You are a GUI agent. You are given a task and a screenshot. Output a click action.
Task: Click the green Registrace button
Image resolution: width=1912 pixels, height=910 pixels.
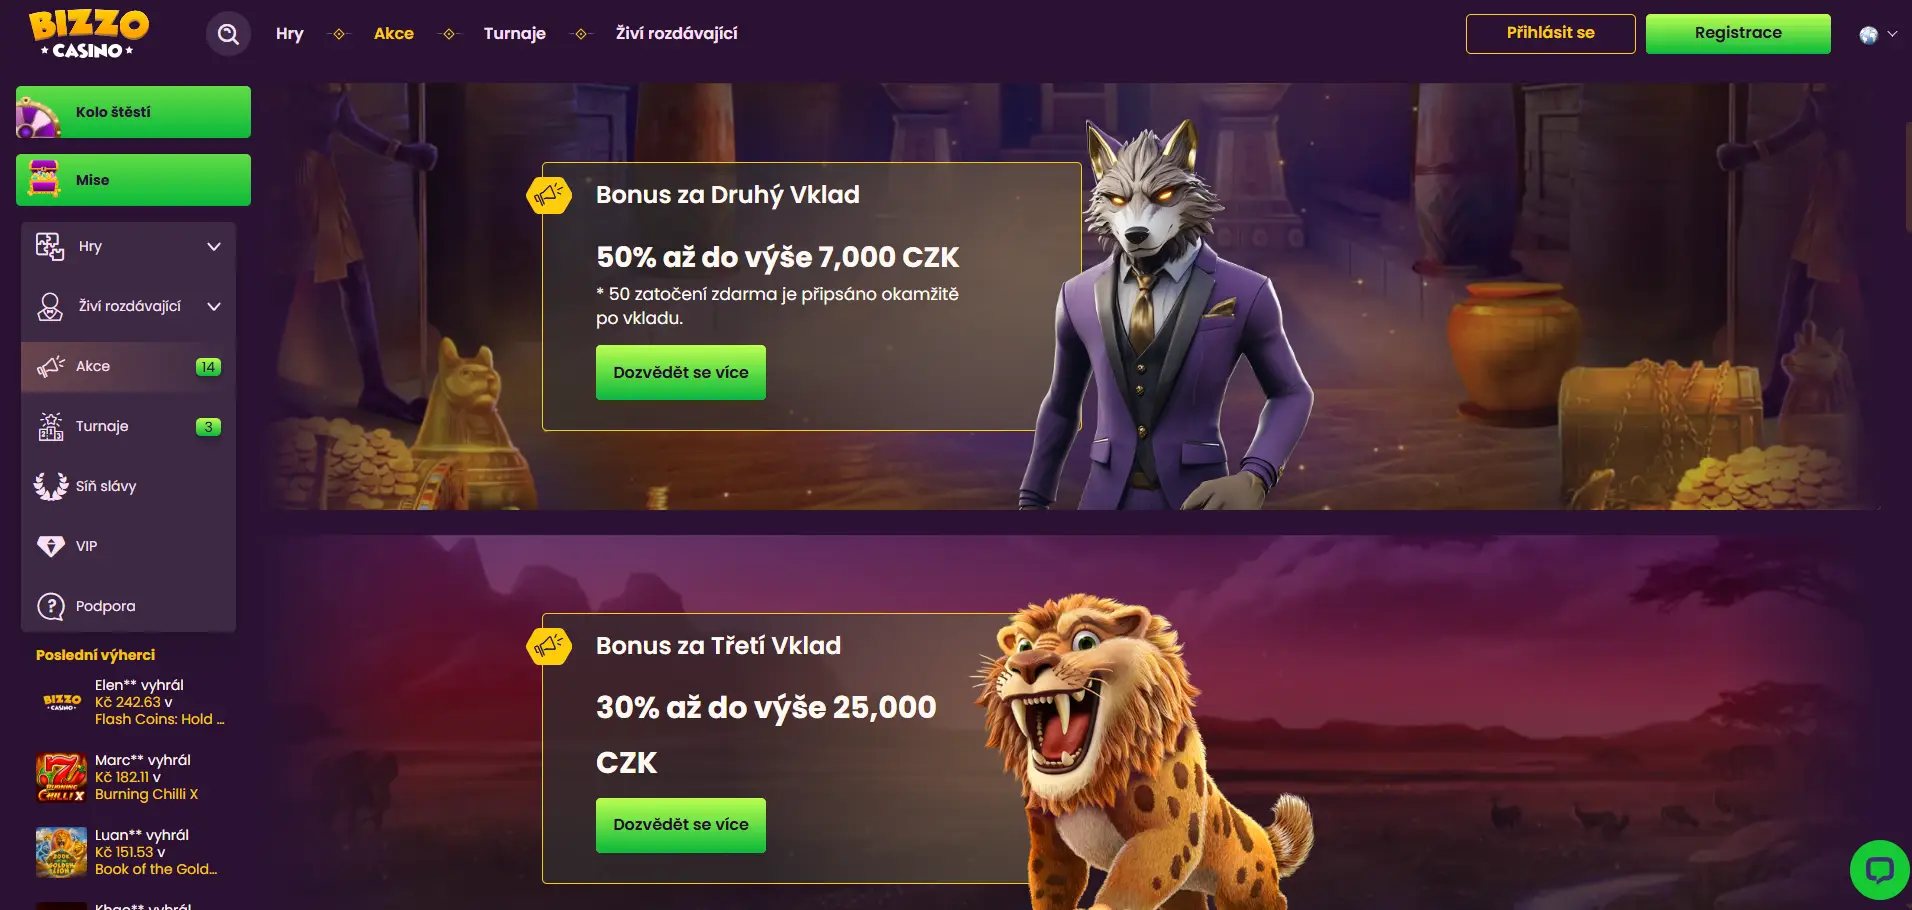click(x=1738, y=33)
